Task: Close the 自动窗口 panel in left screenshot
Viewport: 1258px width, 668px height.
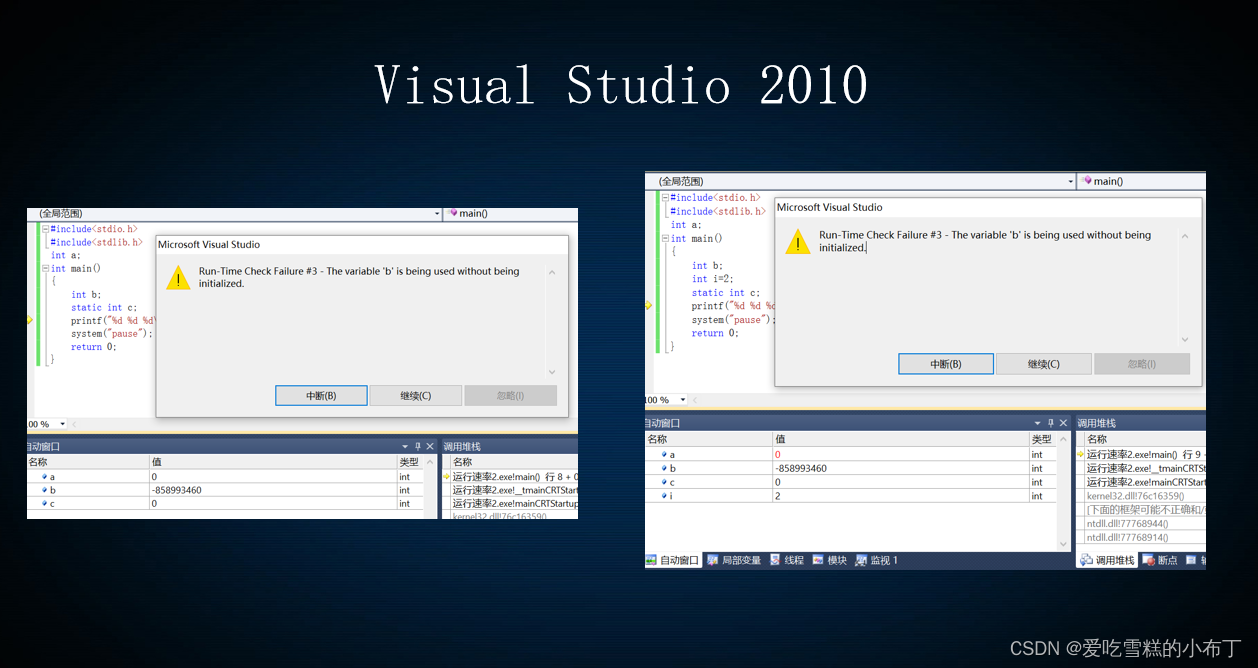Action: pyautogui.click(x=430, y=446)
